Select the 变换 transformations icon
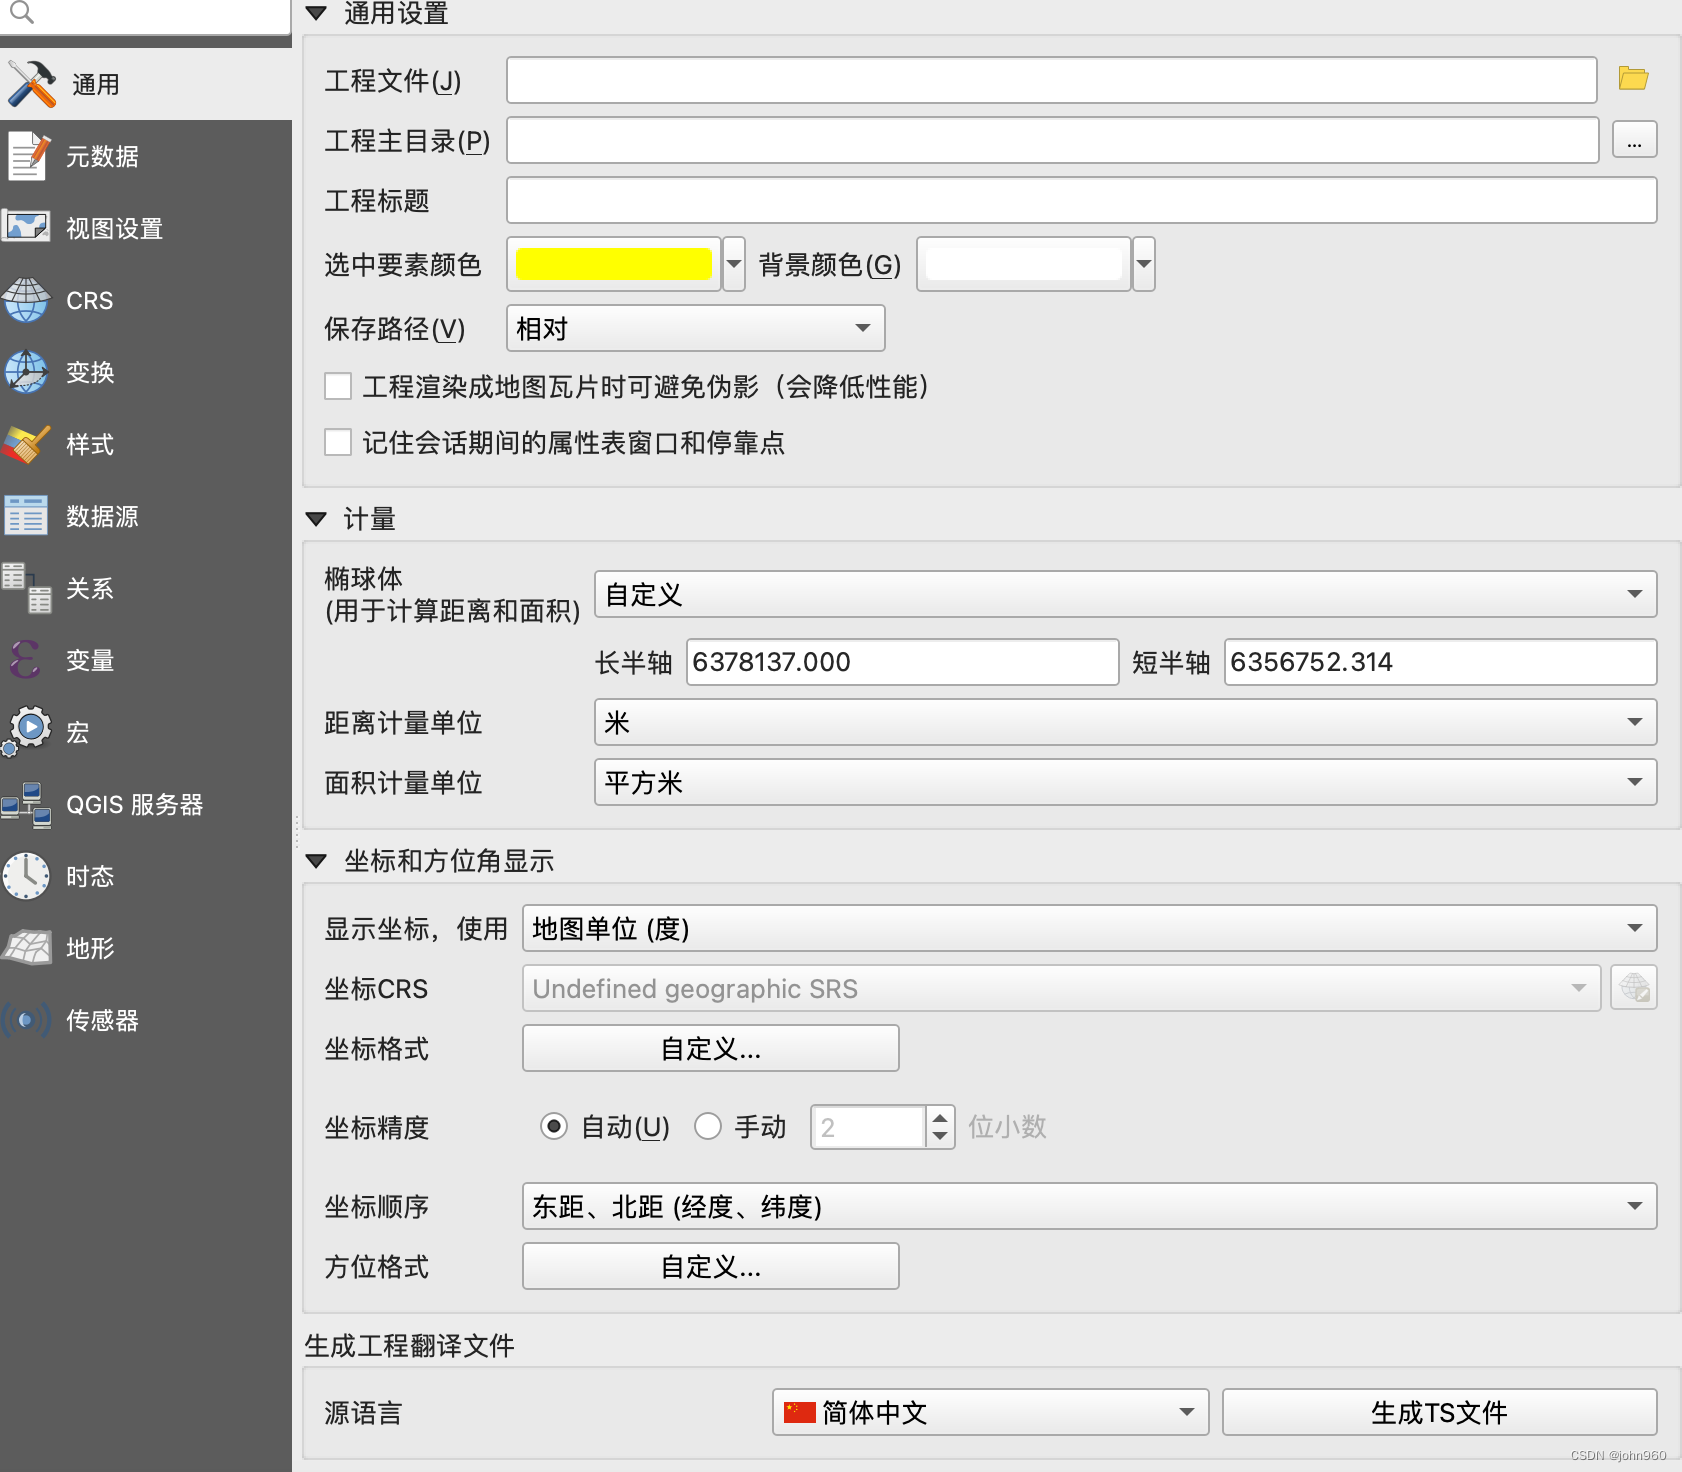 point(26,372)
